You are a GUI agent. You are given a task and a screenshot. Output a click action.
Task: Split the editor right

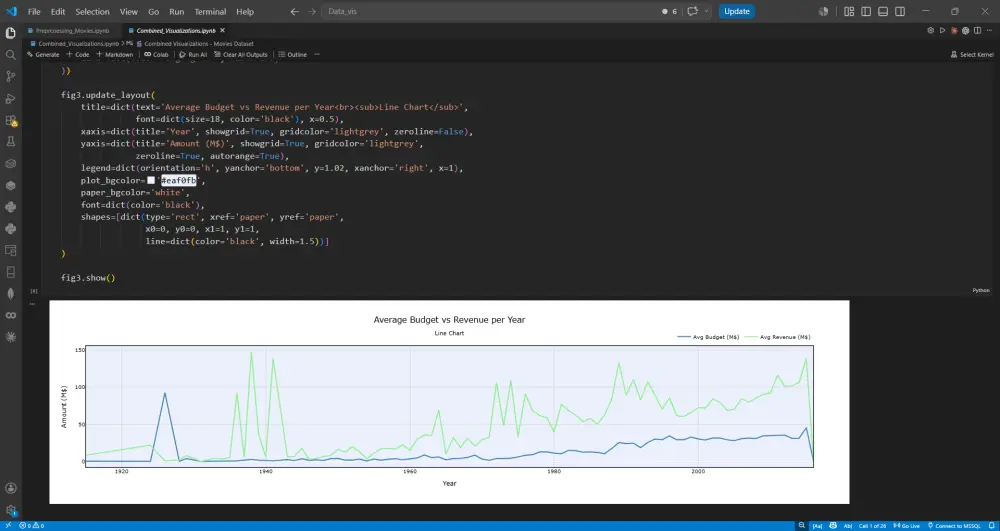(x=976, y=30)
